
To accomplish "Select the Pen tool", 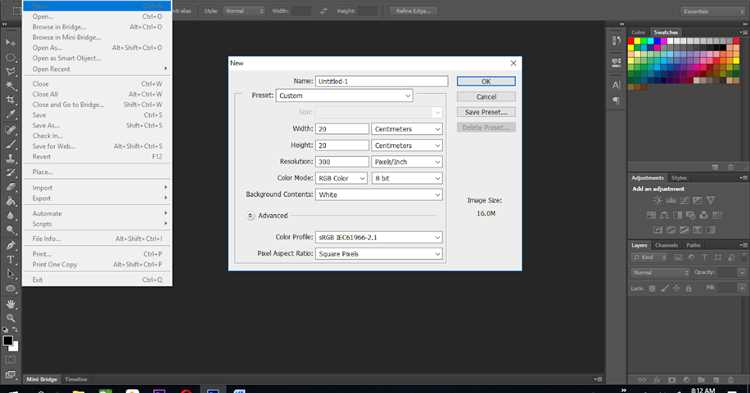I will tap(10, 245).
